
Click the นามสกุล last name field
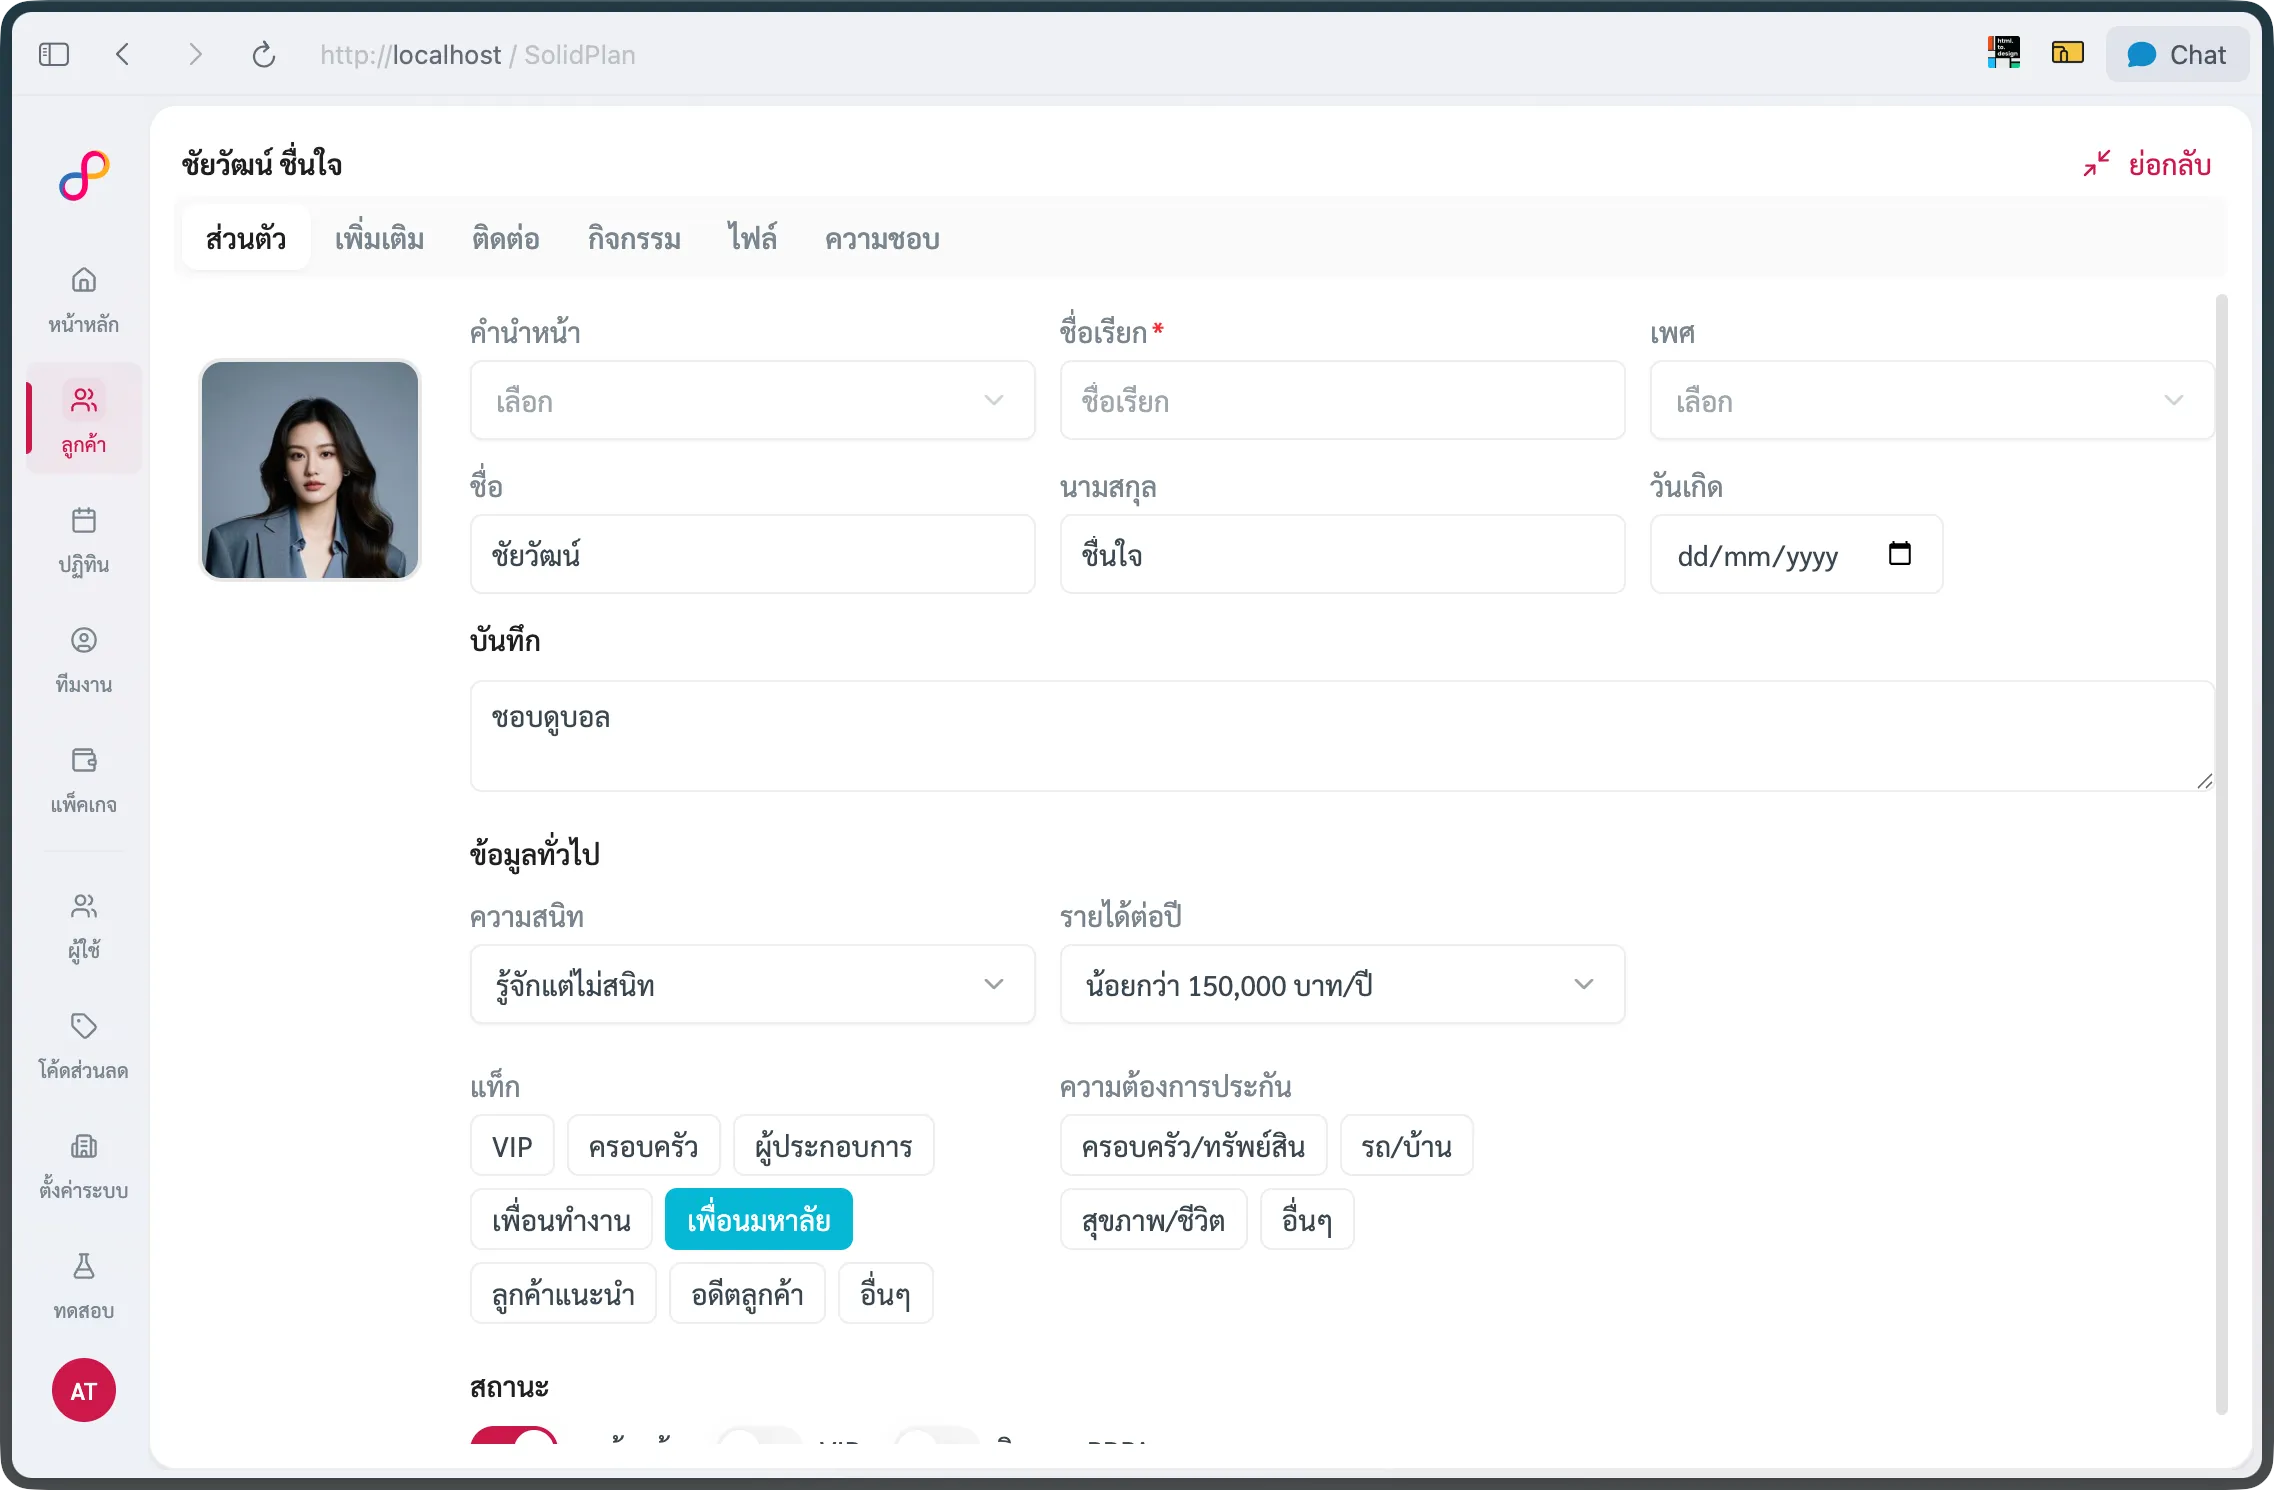[x=1342, y=554]
